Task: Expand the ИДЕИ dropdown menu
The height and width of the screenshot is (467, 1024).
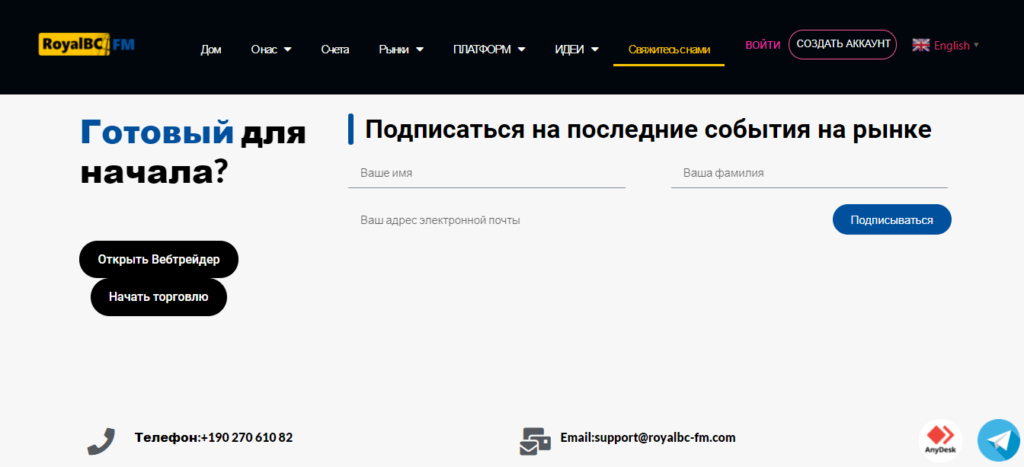Action: click(577, 50)
